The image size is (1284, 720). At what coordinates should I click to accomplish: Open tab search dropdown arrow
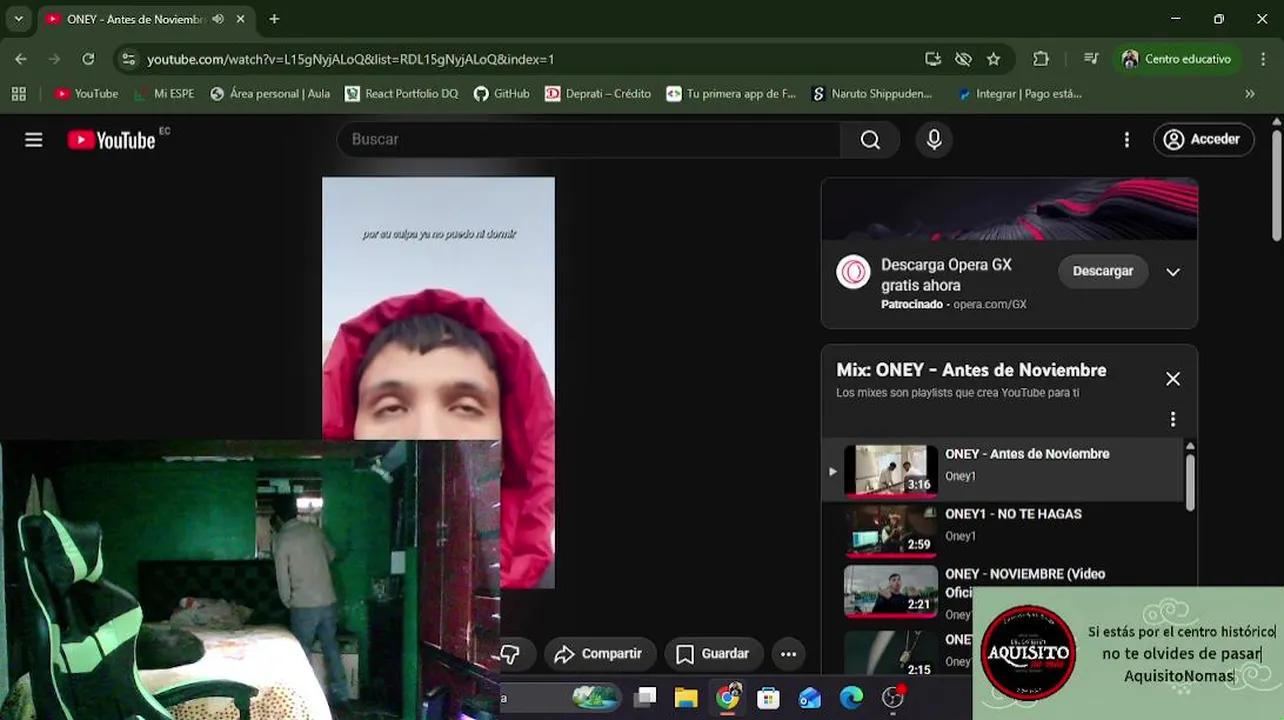coord(18,19)
